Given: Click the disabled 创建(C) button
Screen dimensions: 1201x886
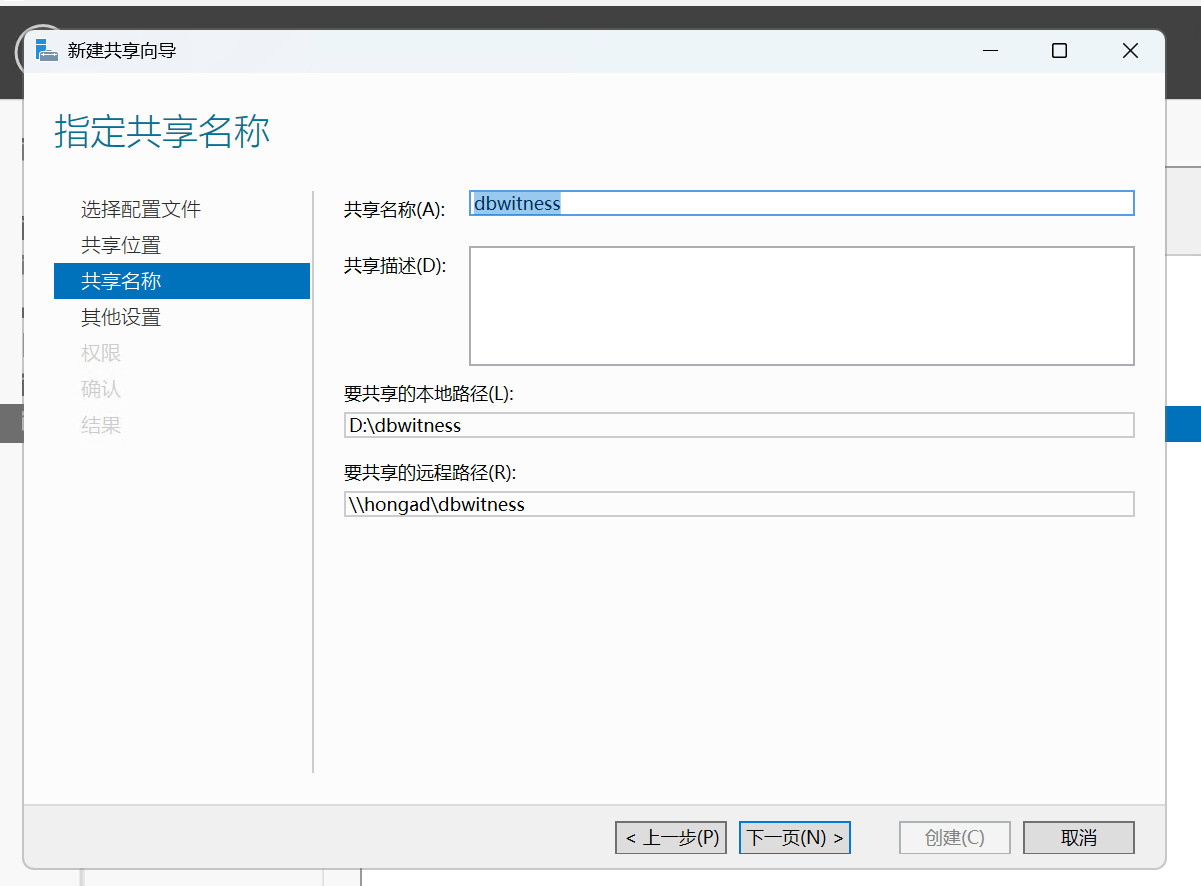Looking at the screenshot, I should point(954,837).
